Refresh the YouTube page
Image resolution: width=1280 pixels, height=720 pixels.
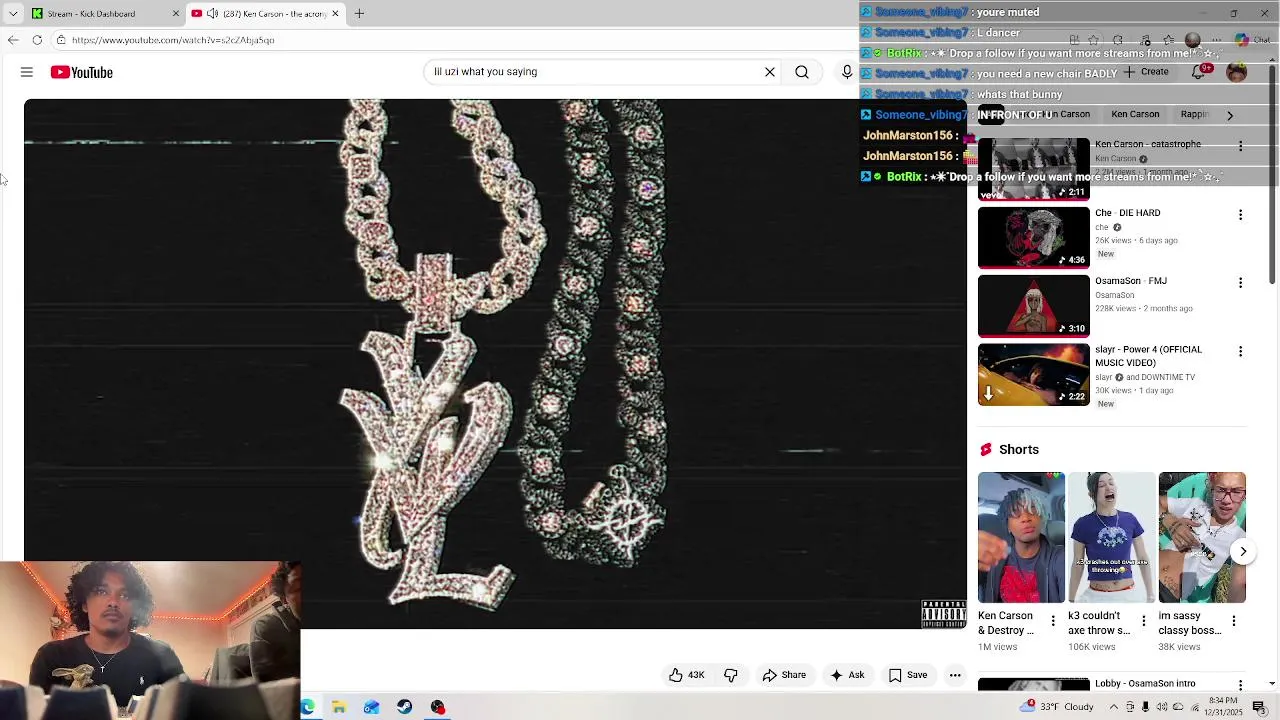tap(37, 40)
